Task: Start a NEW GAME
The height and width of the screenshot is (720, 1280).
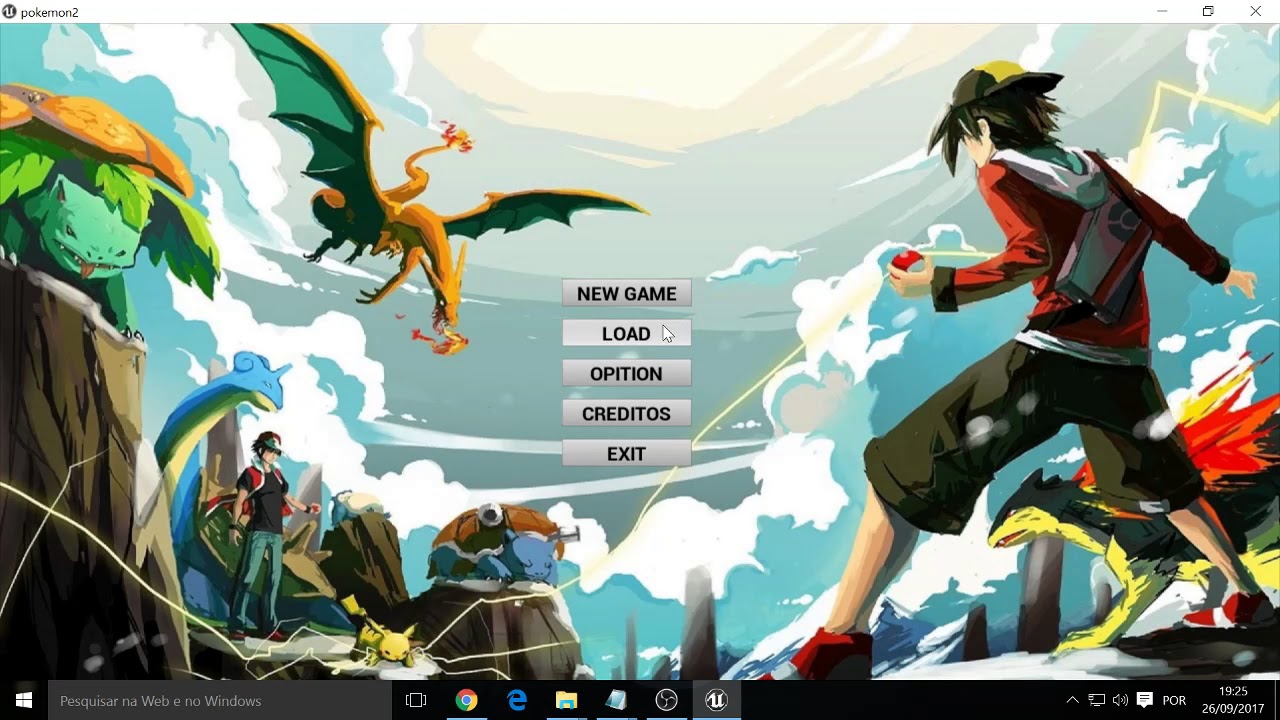Action: (x=627, y=292)
